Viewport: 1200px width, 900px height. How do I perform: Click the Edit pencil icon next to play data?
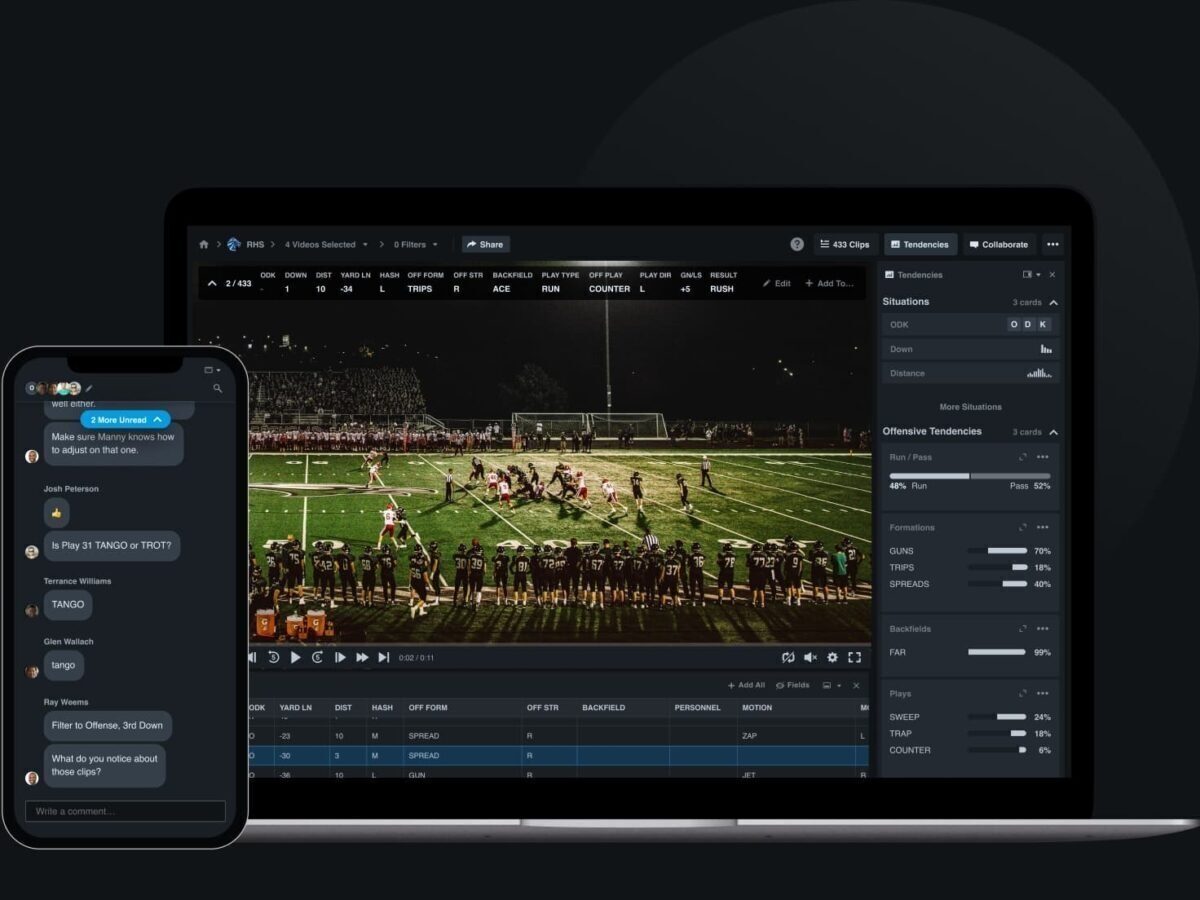coord(769,283)
